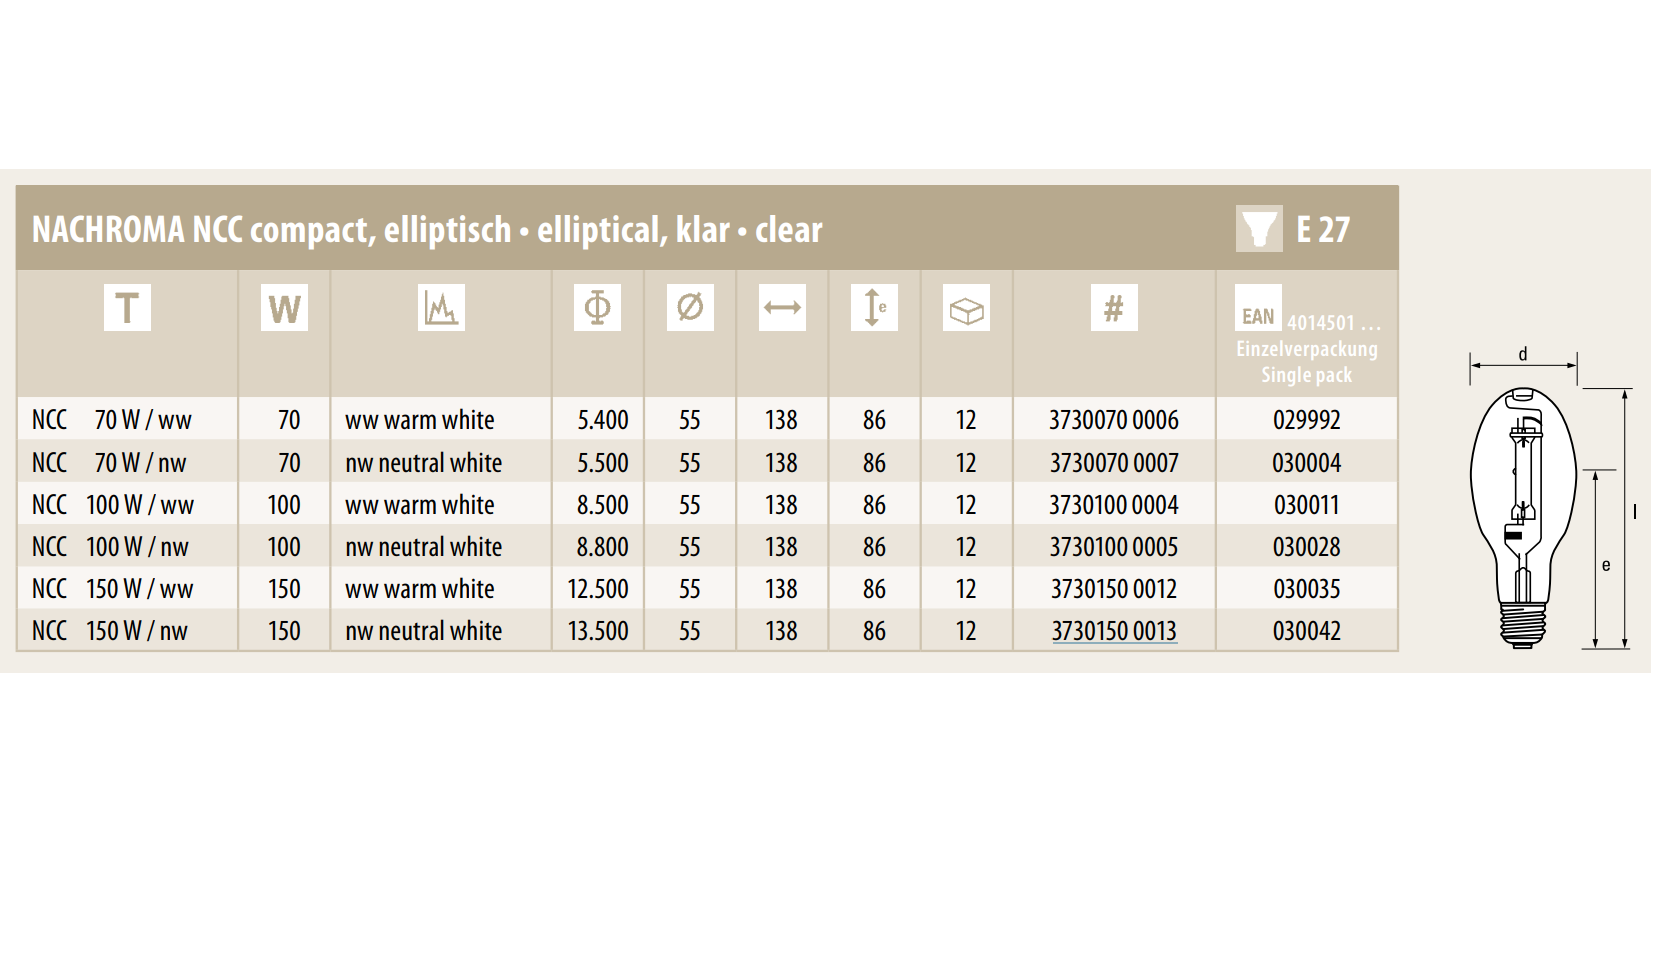1654x975 pixels.
Task: Click article number 3730070 0006
Action: click(x=1114, y=420)
